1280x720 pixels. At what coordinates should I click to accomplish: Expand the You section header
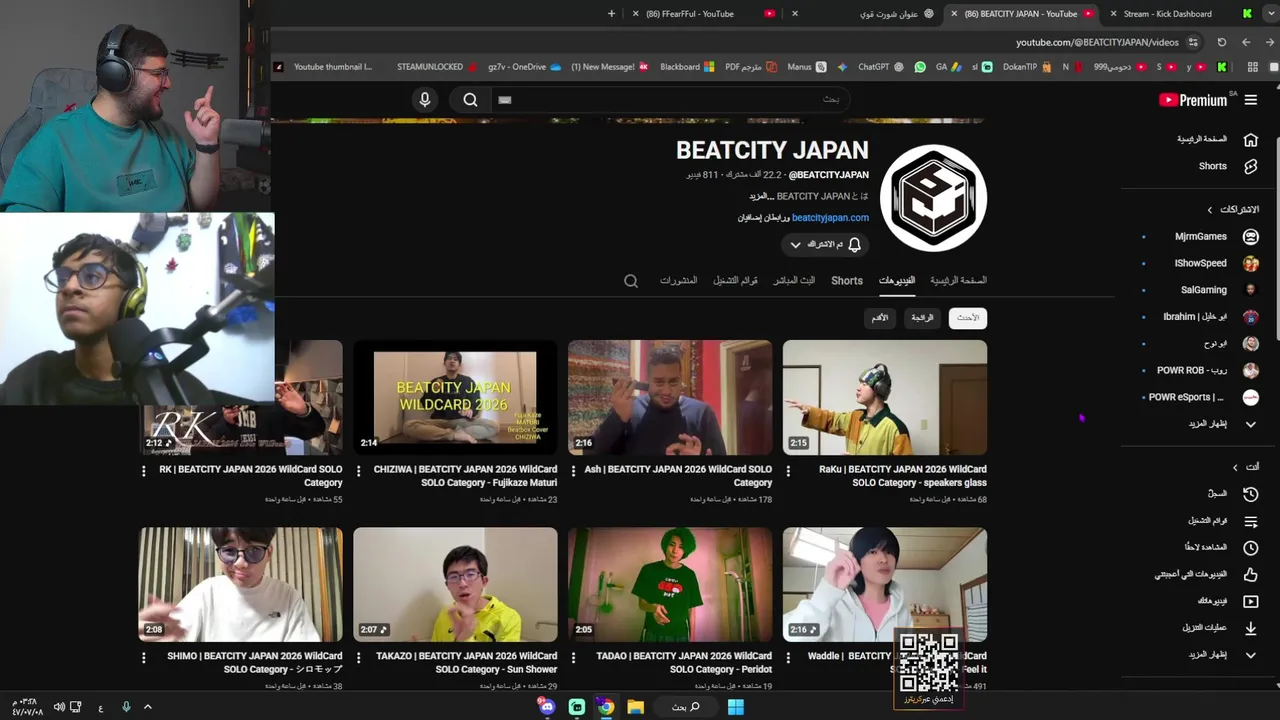[x=1246, y=467]
